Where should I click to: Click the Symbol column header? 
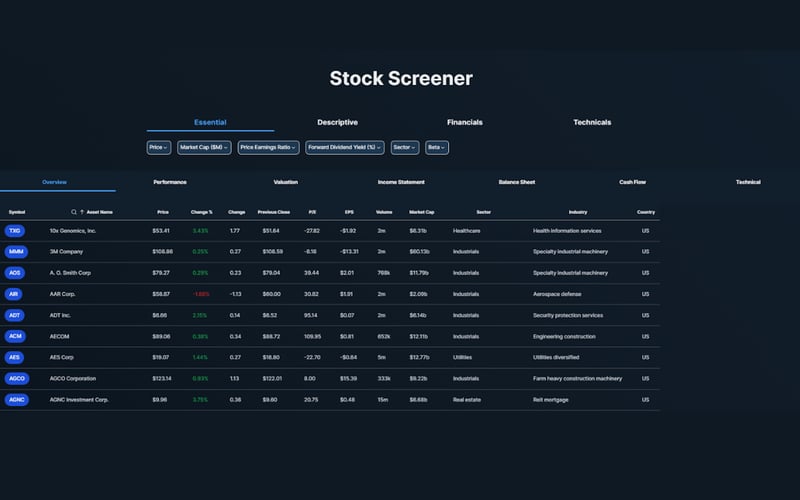pyautogui.click(x=17, y=212)
